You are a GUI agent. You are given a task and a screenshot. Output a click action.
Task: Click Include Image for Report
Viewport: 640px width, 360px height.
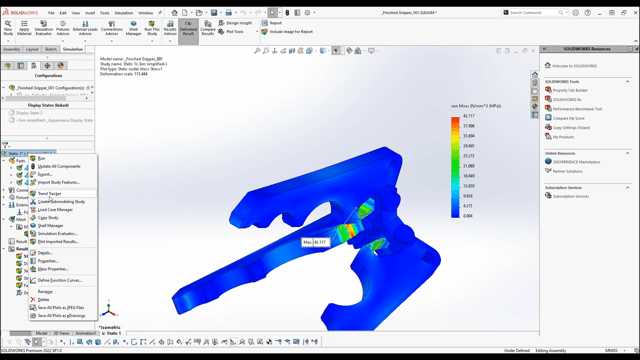pos(287,31)
